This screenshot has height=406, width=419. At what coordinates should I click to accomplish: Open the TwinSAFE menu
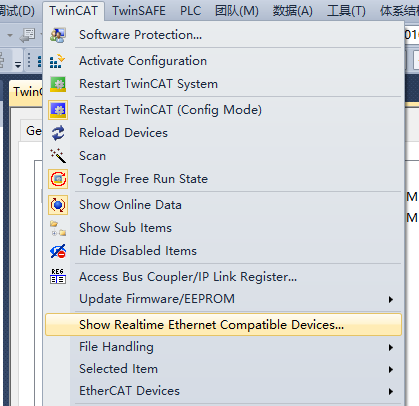139,11
